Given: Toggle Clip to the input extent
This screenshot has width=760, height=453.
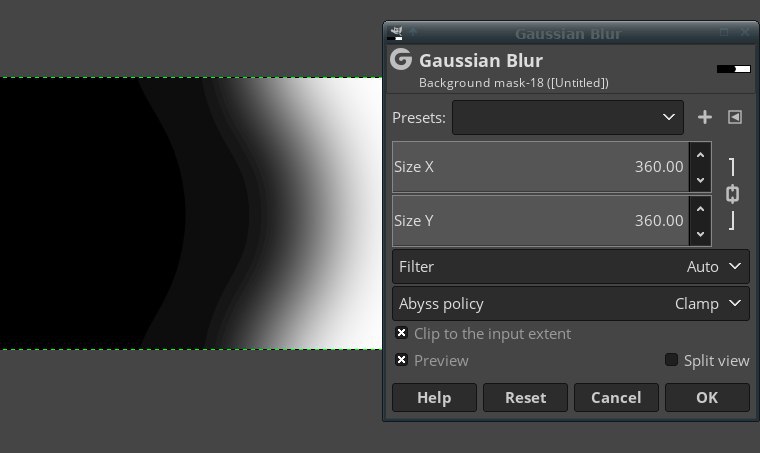Looking at the screenshot, I should [401, 333].
